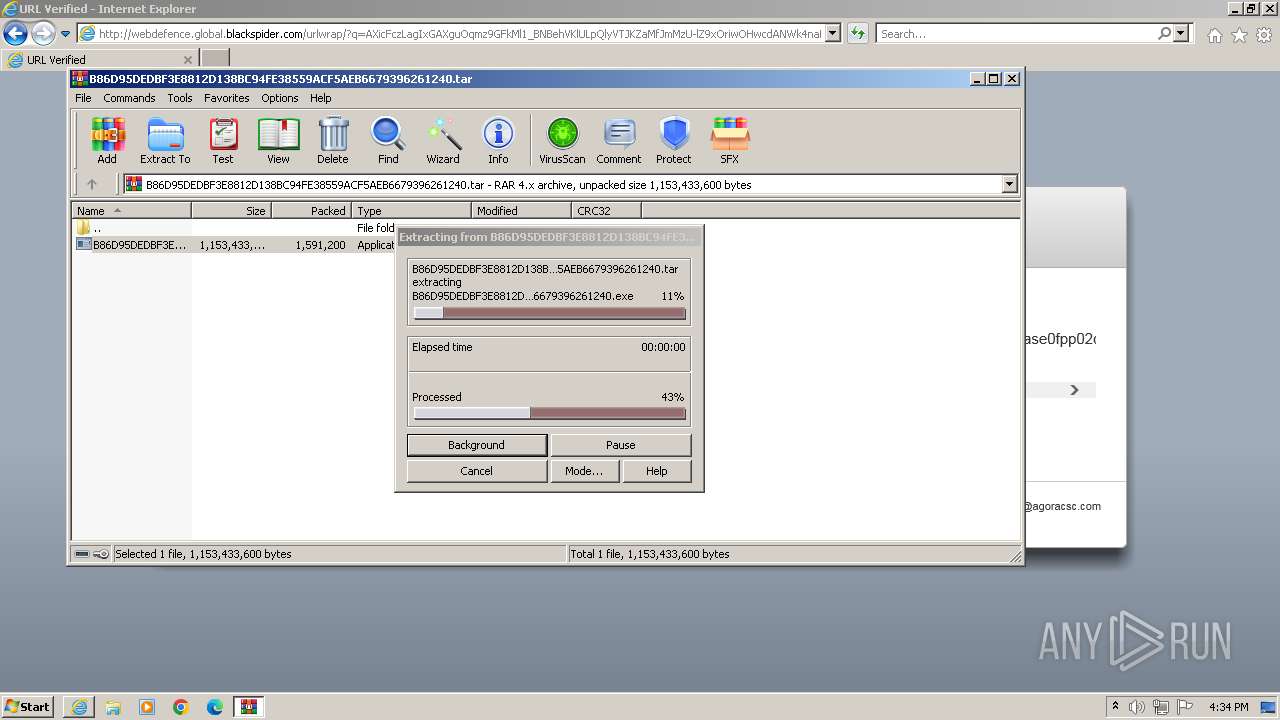Click the Processed progress bar at 43%
This screenshot has height=720, width=1280.
(549, 413)
